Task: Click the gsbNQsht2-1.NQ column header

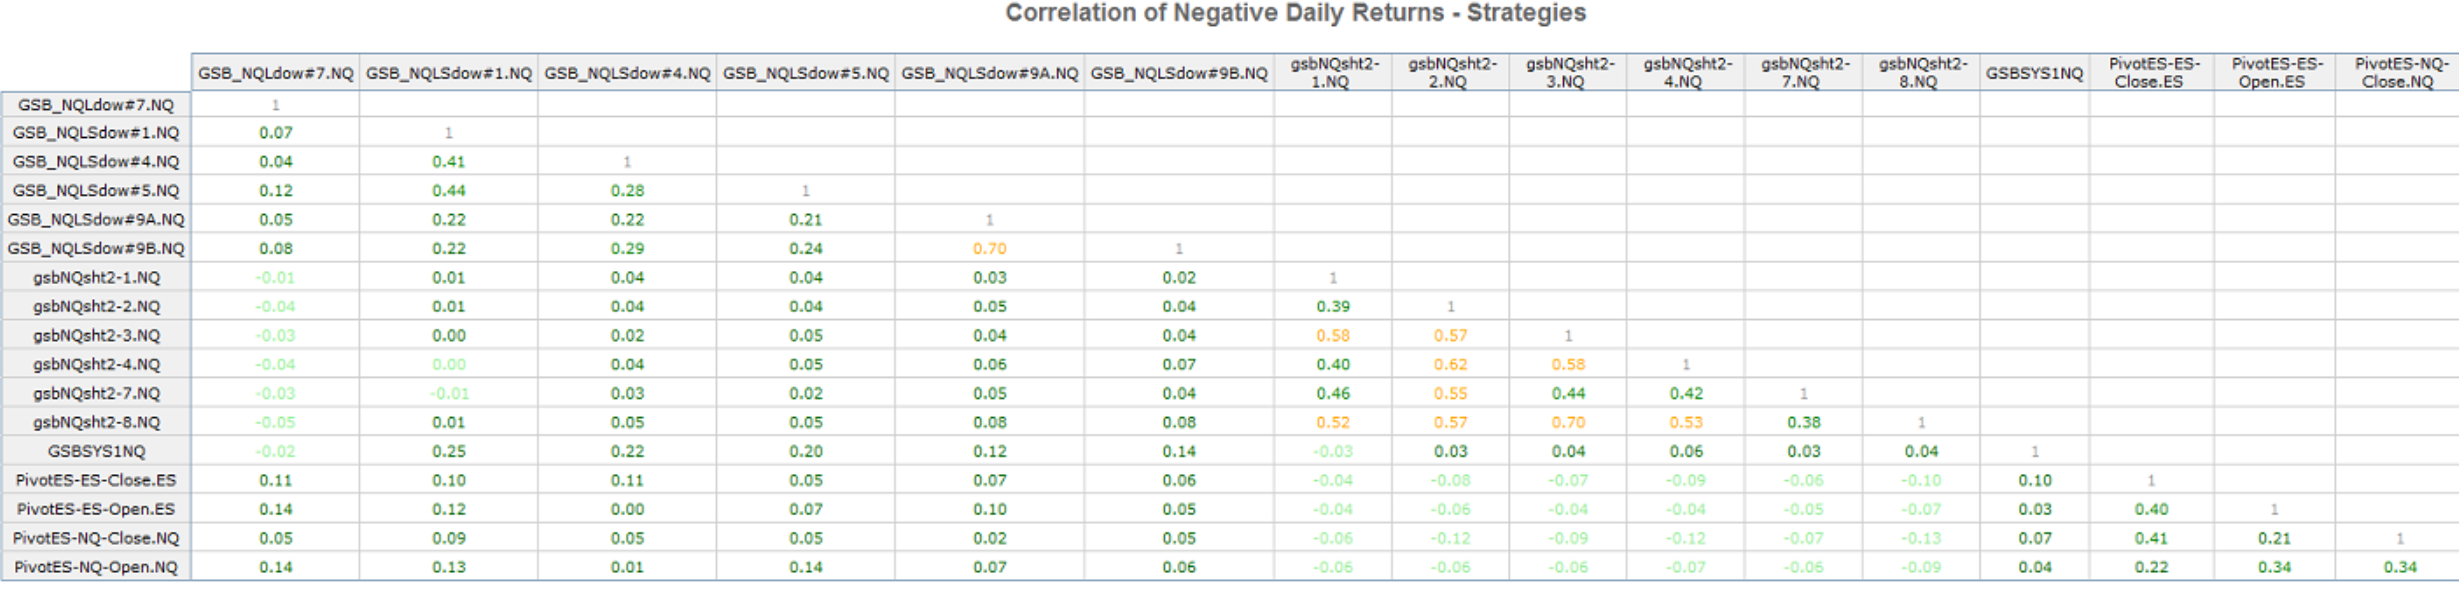Action: pos(1333,73)
